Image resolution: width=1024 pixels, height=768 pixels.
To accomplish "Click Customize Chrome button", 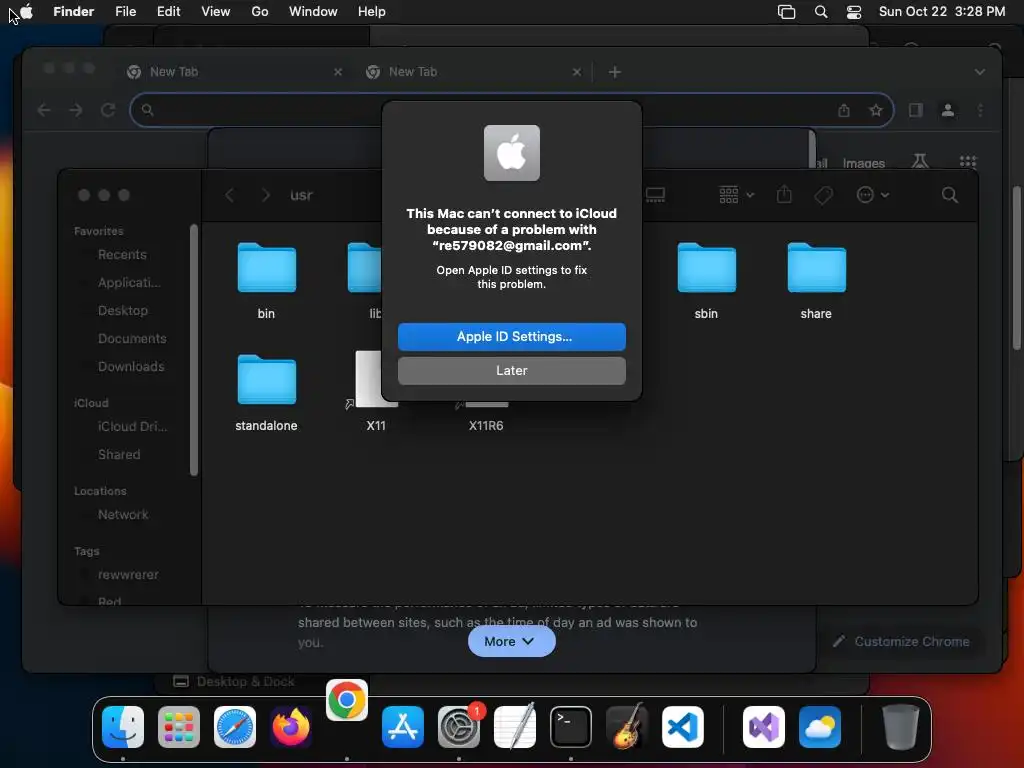I will 902,641.
